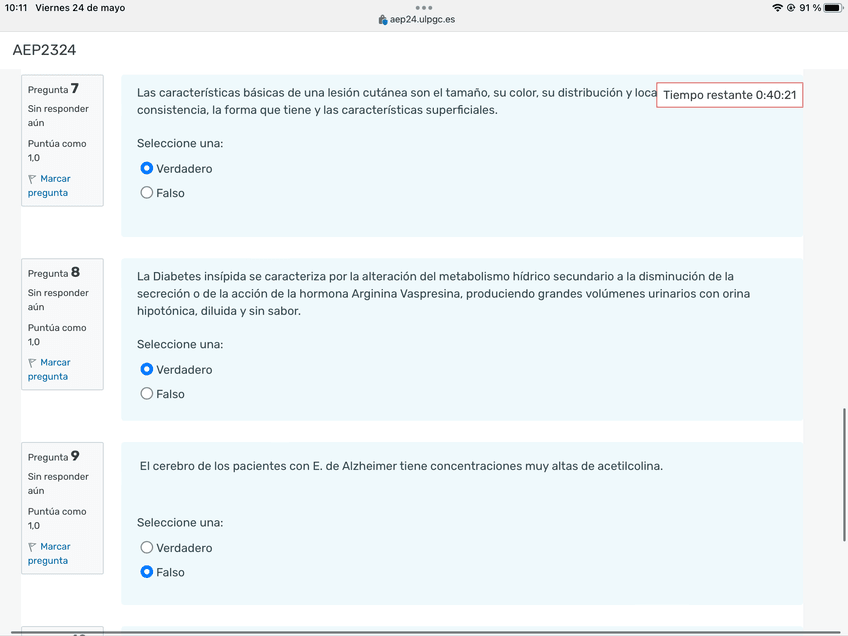The height and width of the screenshot is (636, 848).
Task: Select Verdadero for the Alzheimer question
Action: click(x=147, y=548)
